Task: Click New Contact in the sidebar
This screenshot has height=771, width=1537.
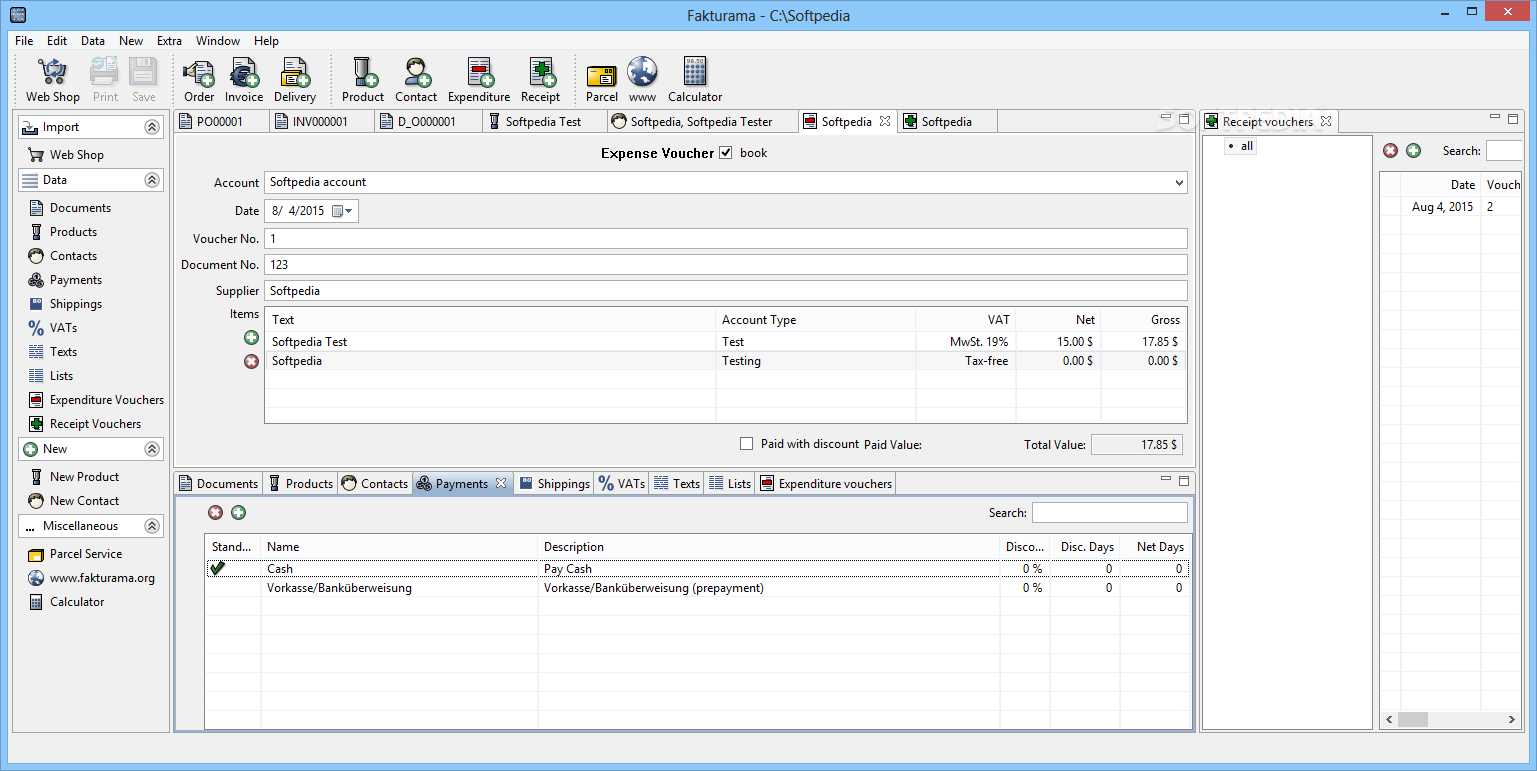Action: pyautogui.click(x=73, y=501)
